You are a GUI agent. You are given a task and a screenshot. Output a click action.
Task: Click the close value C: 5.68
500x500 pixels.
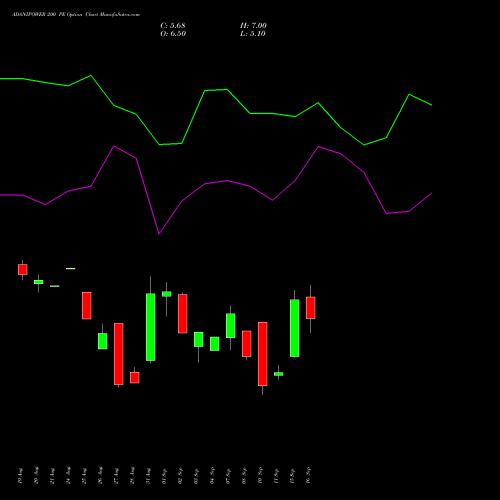coord(173,26)
